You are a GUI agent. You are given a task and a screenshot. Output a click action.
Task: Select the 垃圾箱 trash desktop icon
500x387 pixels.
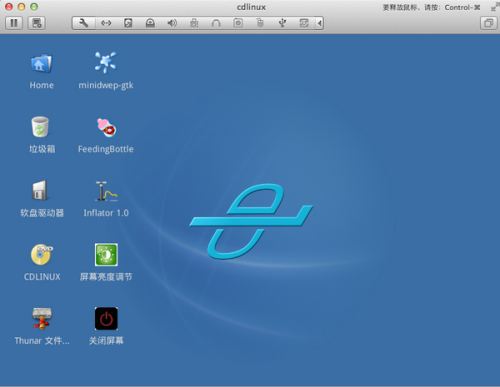tap(40, 127)
